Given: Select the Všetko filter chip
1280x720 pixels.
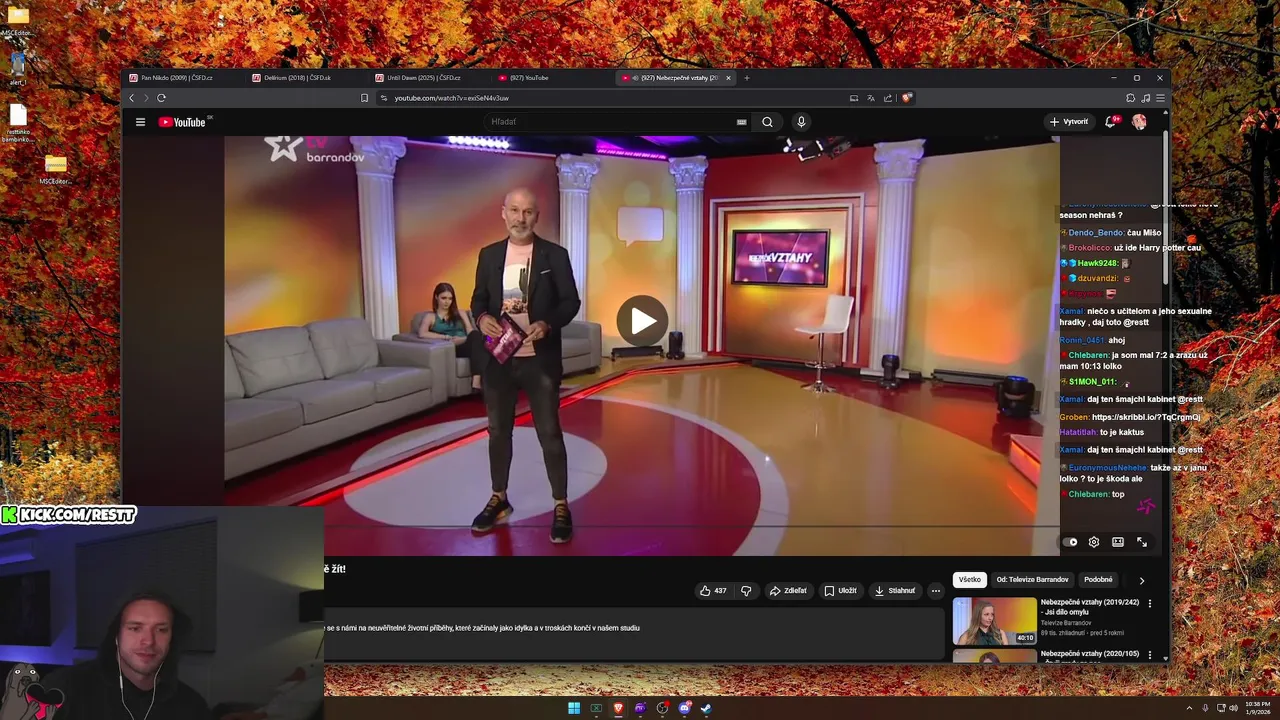Looking at the screenshot, I should click(x=970, y=580).
